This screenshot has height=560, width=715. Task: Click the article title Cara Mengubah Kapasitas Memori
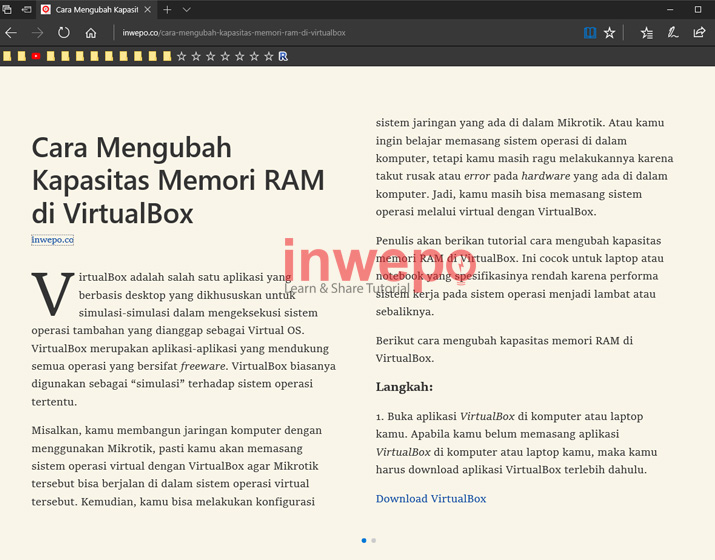tap(178, 180)
